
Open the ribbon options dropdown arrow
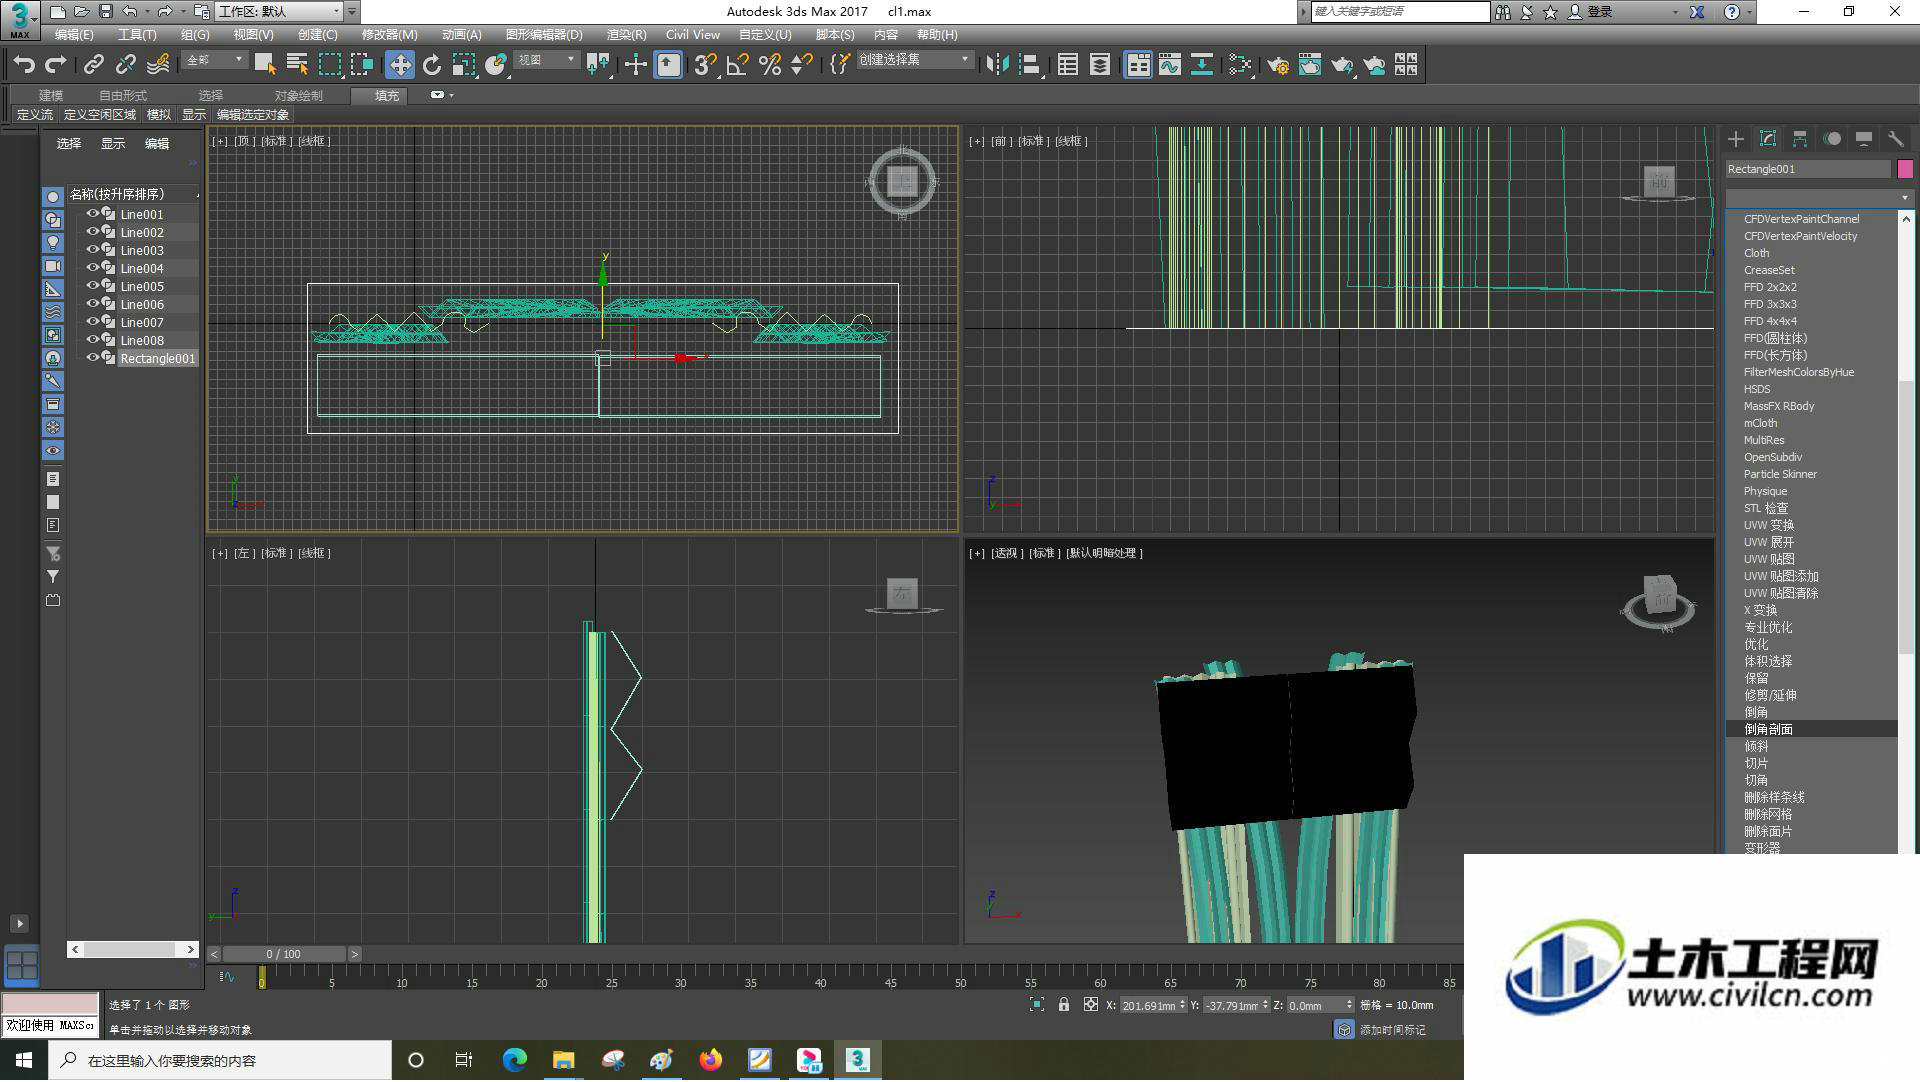pos(451,95)
